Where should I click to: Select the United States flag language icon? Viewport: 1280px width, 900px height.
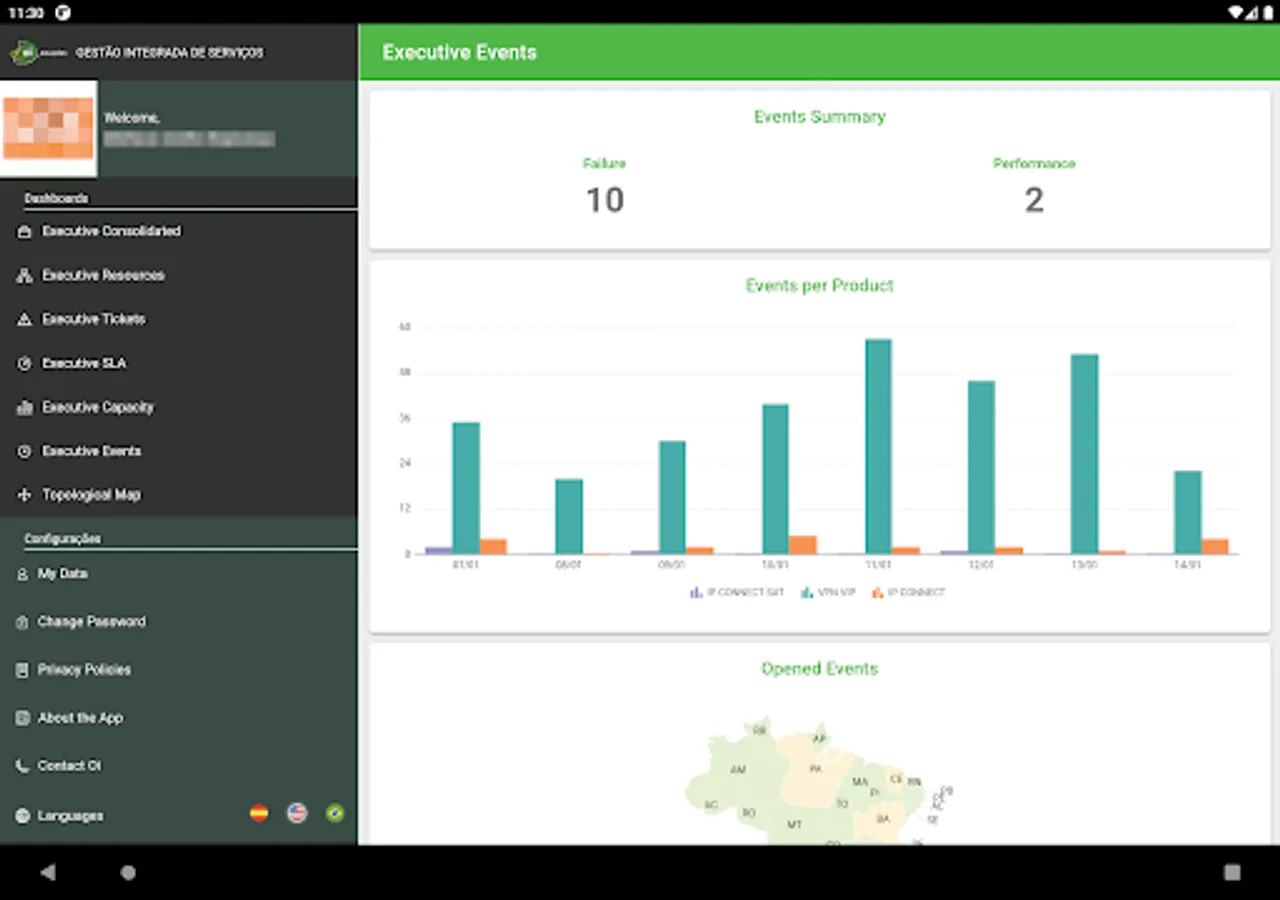(297, 813)
